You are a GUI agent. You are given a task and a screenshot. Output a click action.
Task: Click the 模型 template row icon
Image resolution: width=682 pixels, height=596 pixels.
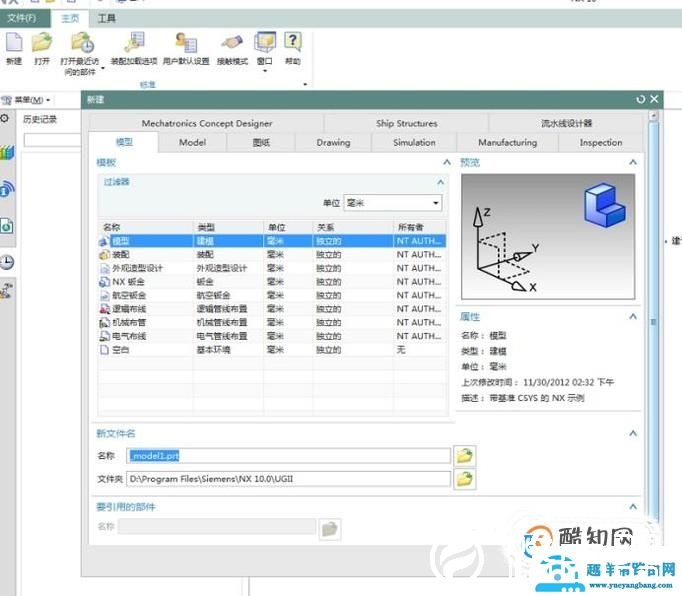pyautogui.click(x=104, y=241)
